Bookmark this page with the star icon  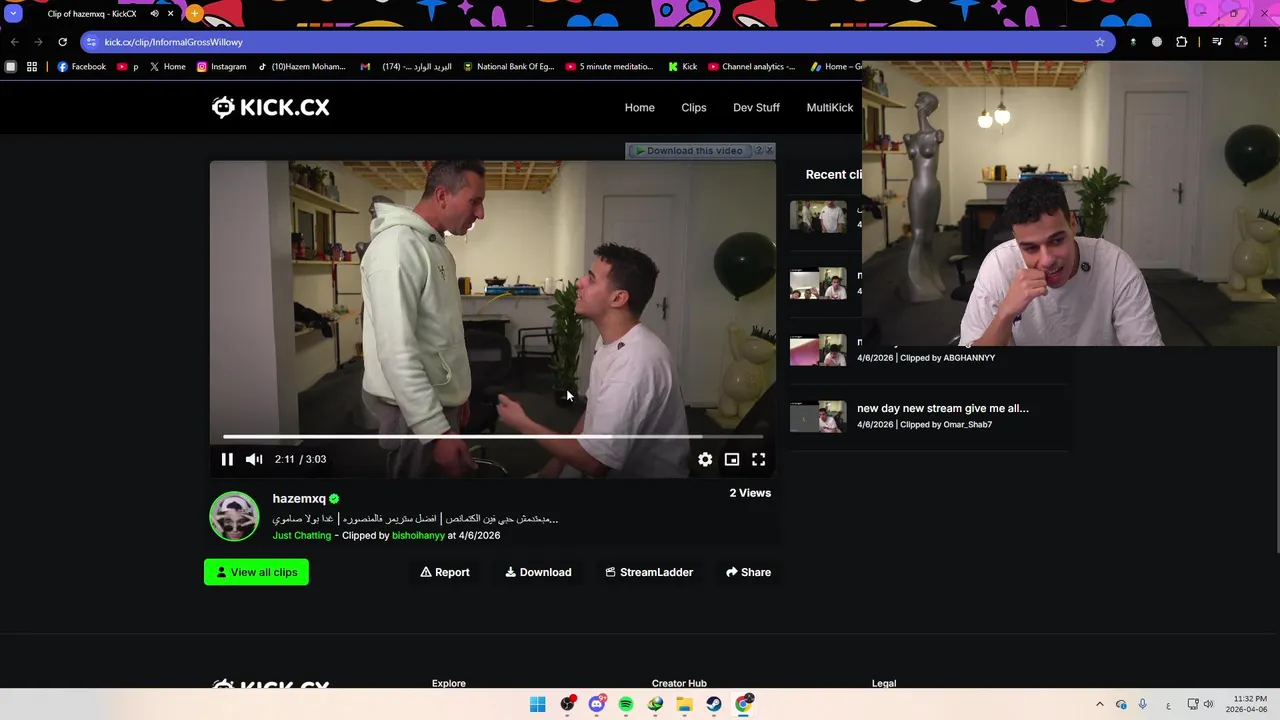pyautogui.click(x=1100, y=42)
